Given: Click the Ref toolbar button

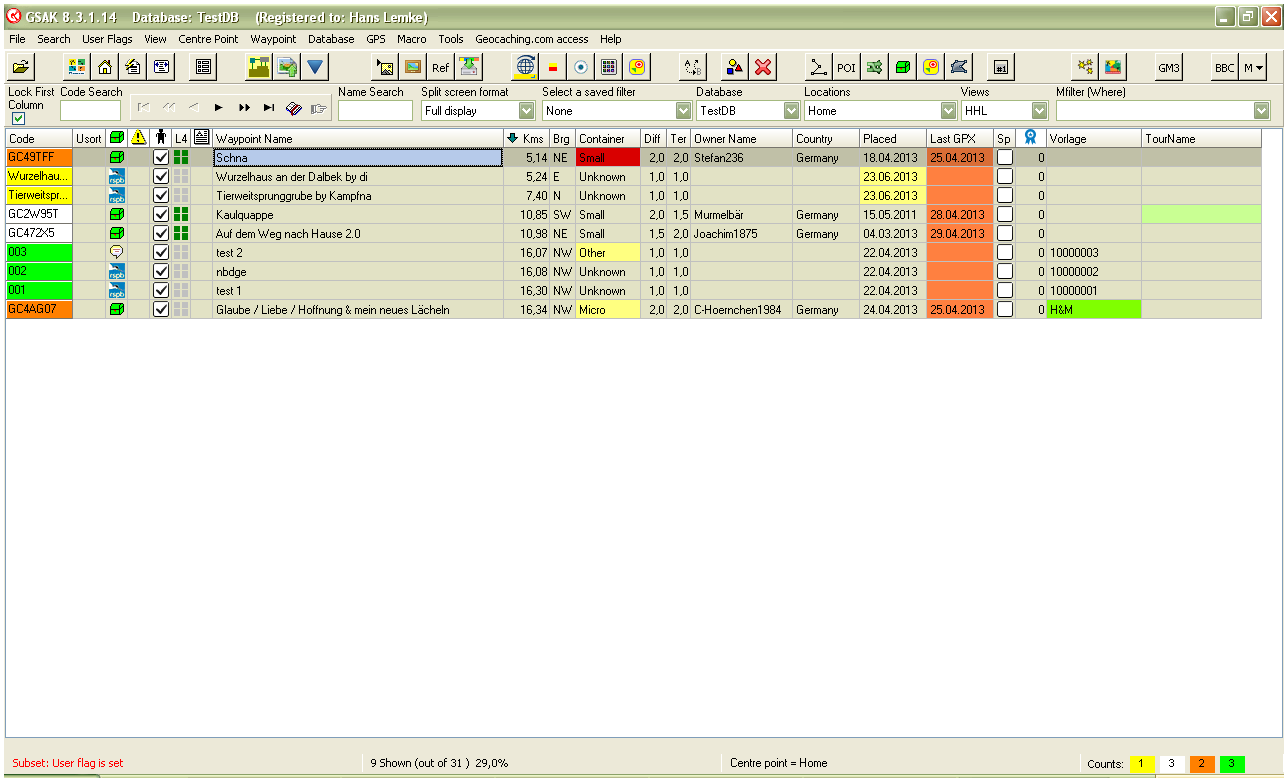Looking at the screenshot, I should click(x=441, y=67).
